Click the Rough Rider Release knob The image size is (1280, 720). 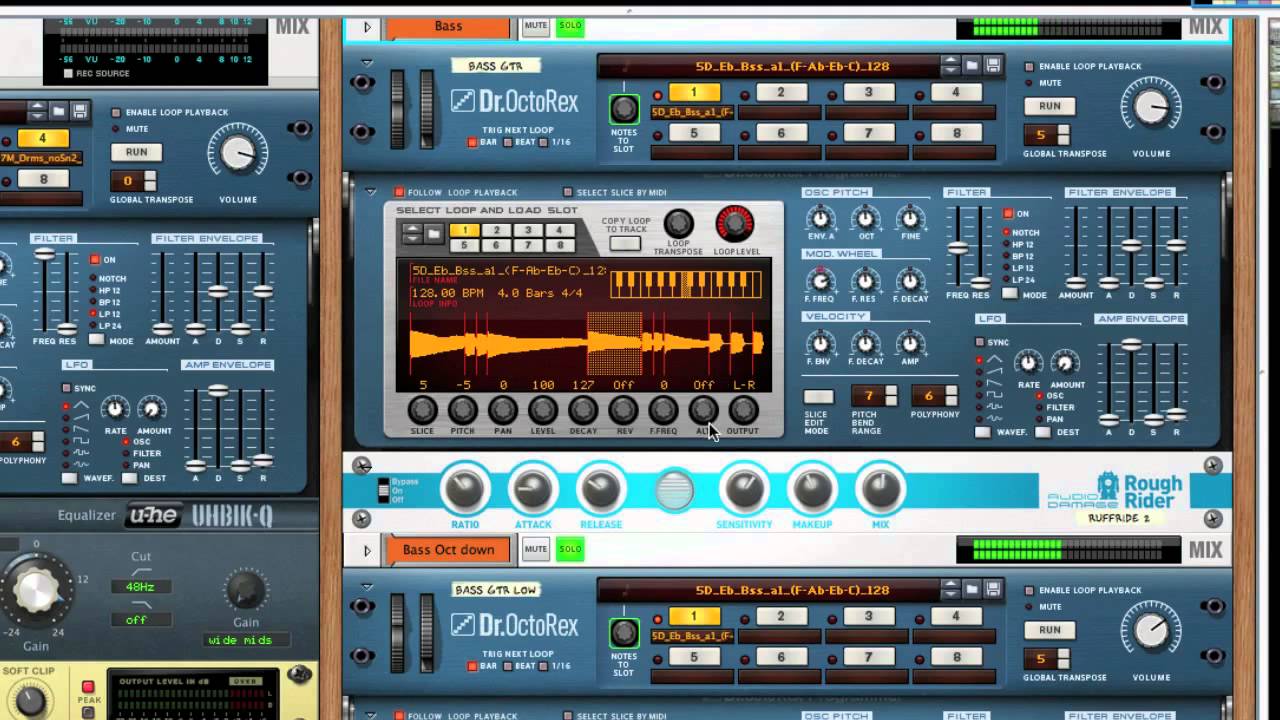601,490
